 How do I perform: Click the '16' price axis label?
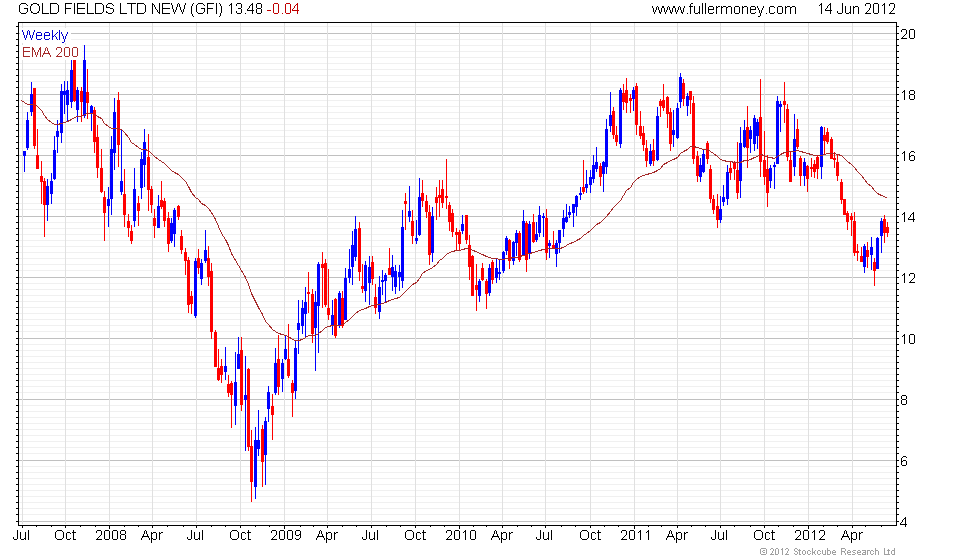tap(908, 156)
